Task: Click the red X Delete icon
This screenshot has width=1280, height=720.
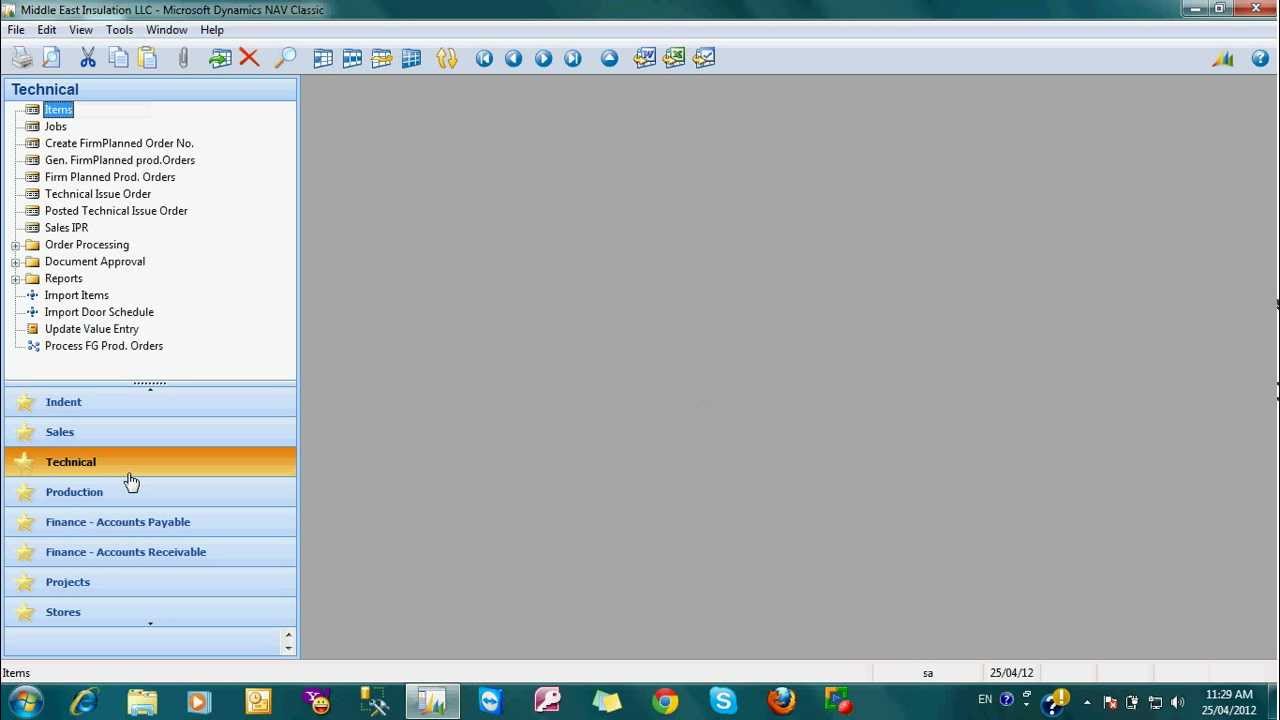Action: click(250, 58)
